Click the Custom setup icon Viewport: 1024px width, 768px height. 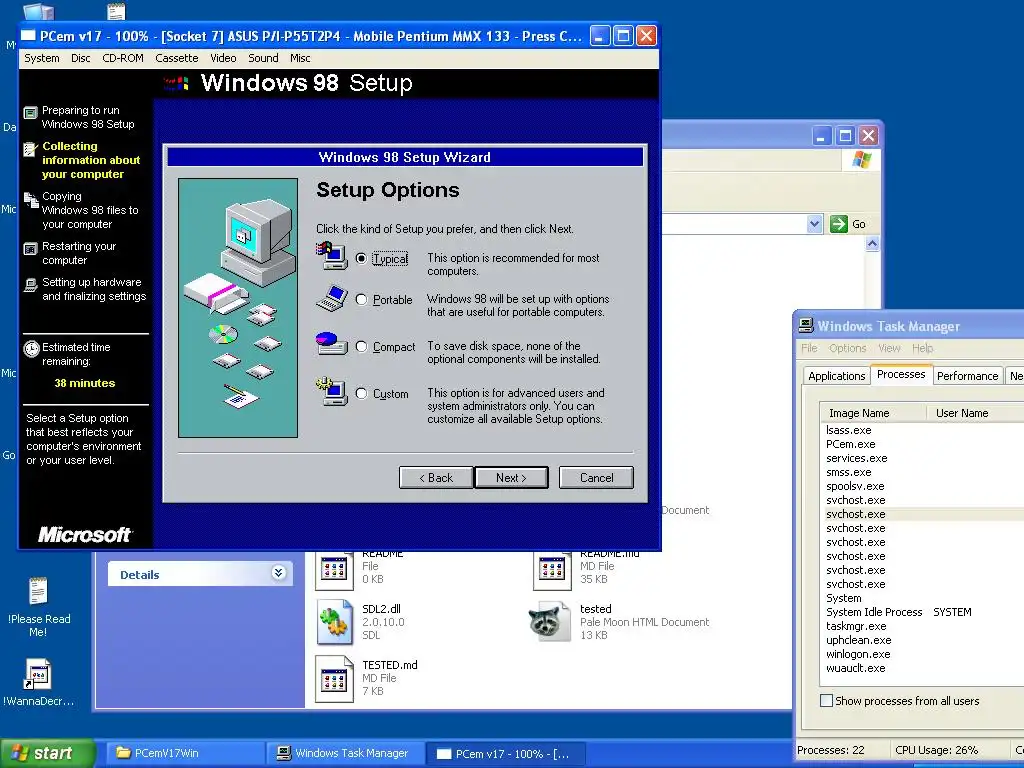click(332, 391)
